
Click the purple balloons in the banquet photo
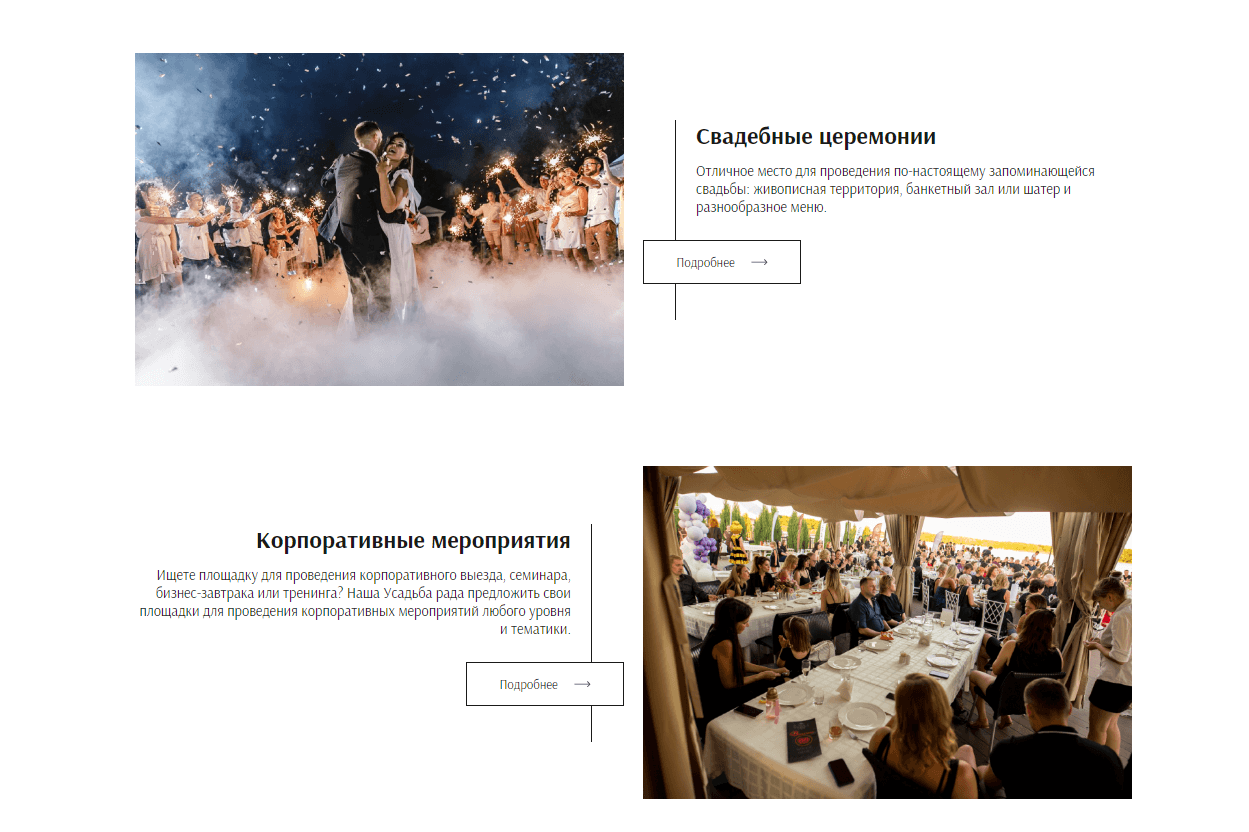[x=699, y=535]
